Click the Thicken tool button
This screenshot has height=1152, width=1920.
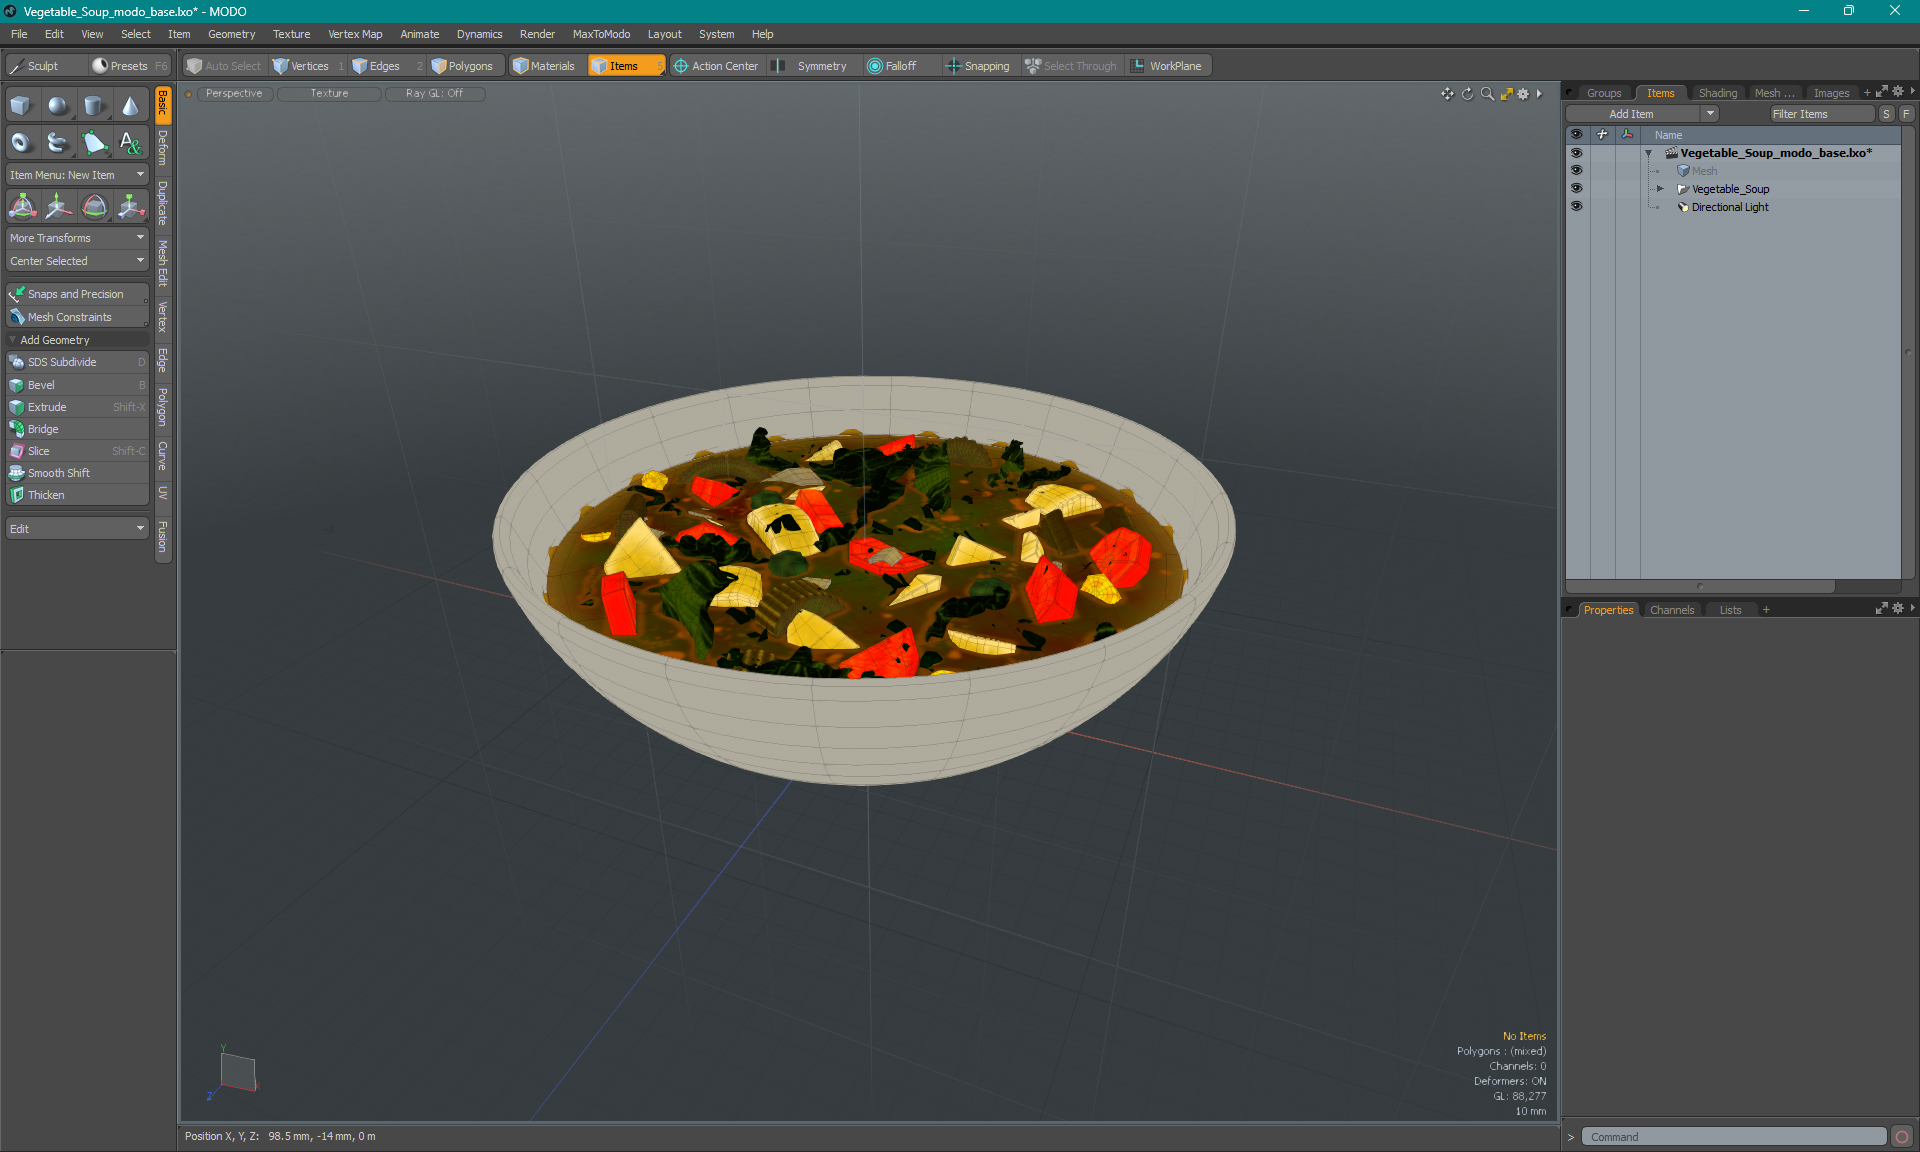(77, 495)
